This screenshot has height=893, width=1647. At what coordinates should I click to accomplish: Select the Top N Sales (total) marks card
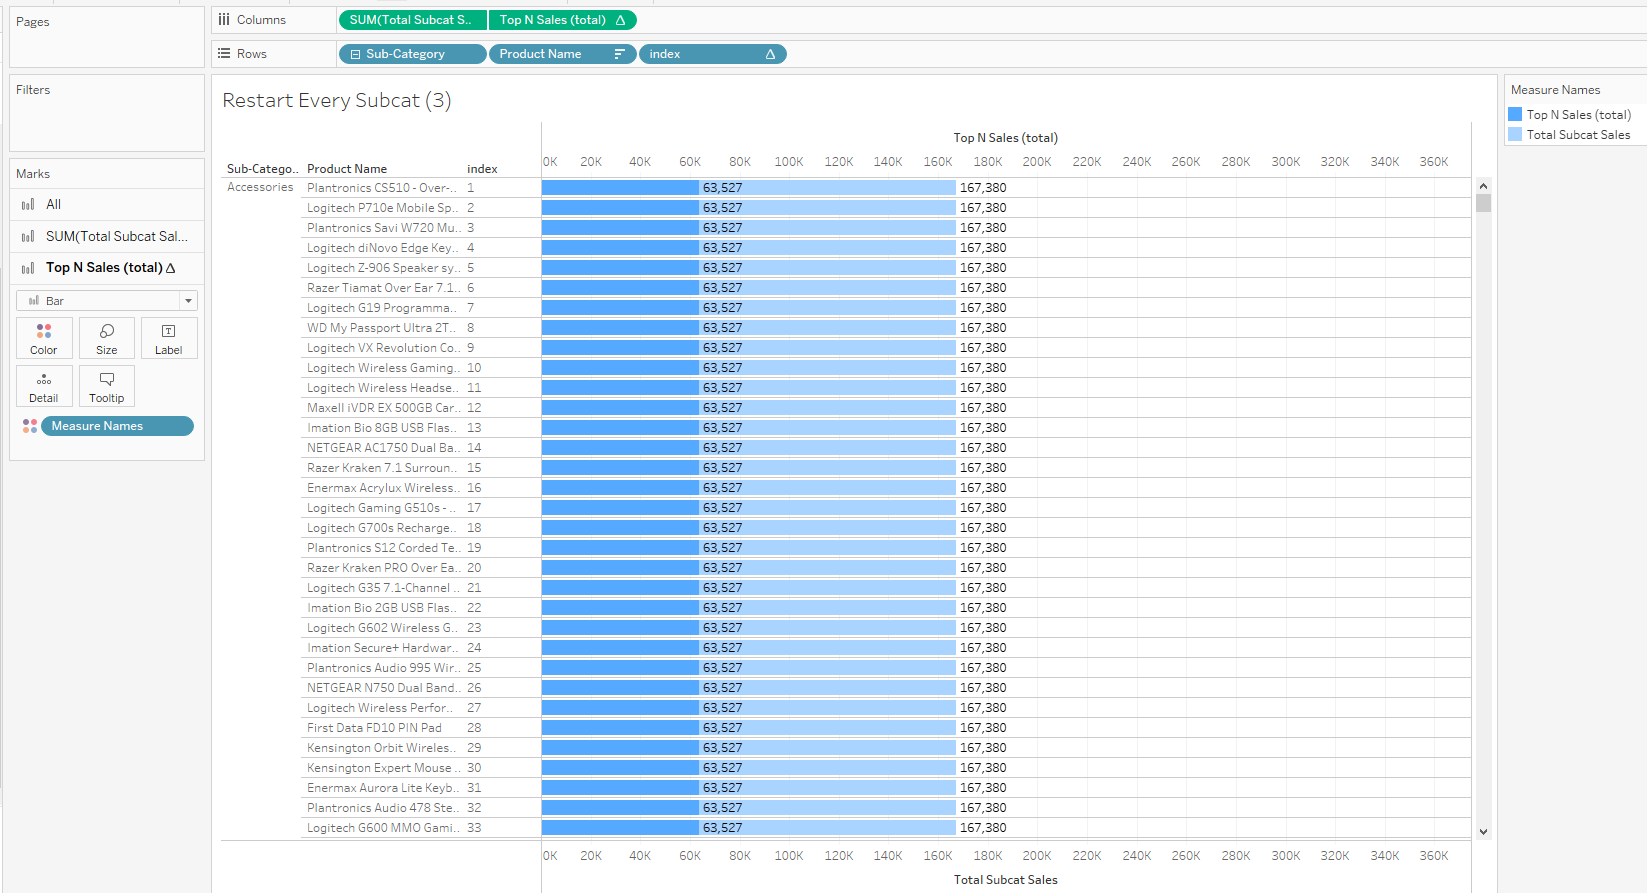[x=106, y=267]
